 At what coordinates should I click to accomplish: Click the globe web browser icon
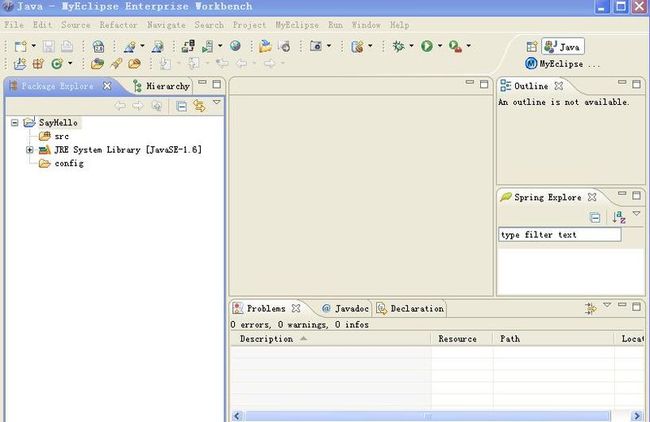coord(235,46)
